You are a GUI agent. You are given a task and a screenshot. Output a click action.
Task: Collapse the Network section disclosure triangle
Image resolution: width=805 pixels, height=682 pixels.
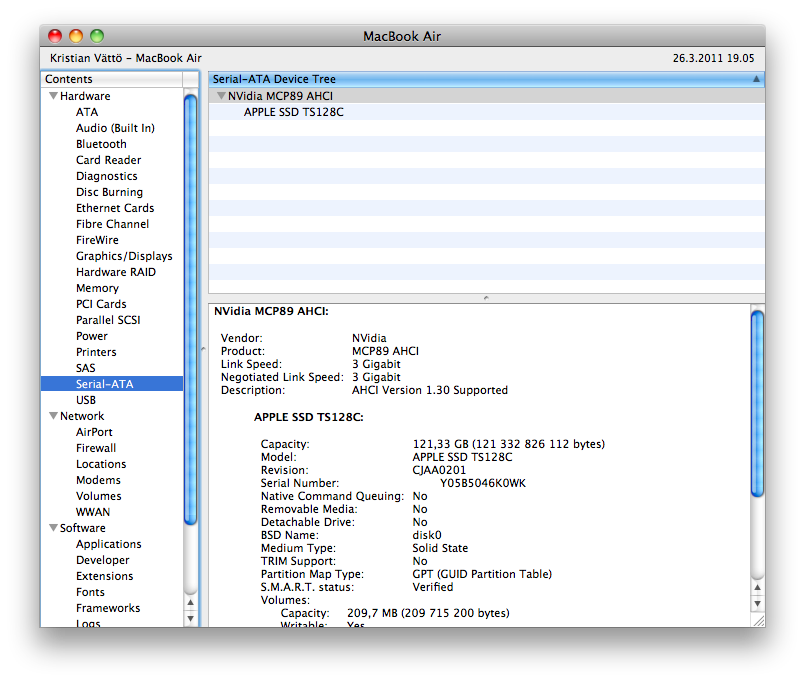click(x=52, y=416)
